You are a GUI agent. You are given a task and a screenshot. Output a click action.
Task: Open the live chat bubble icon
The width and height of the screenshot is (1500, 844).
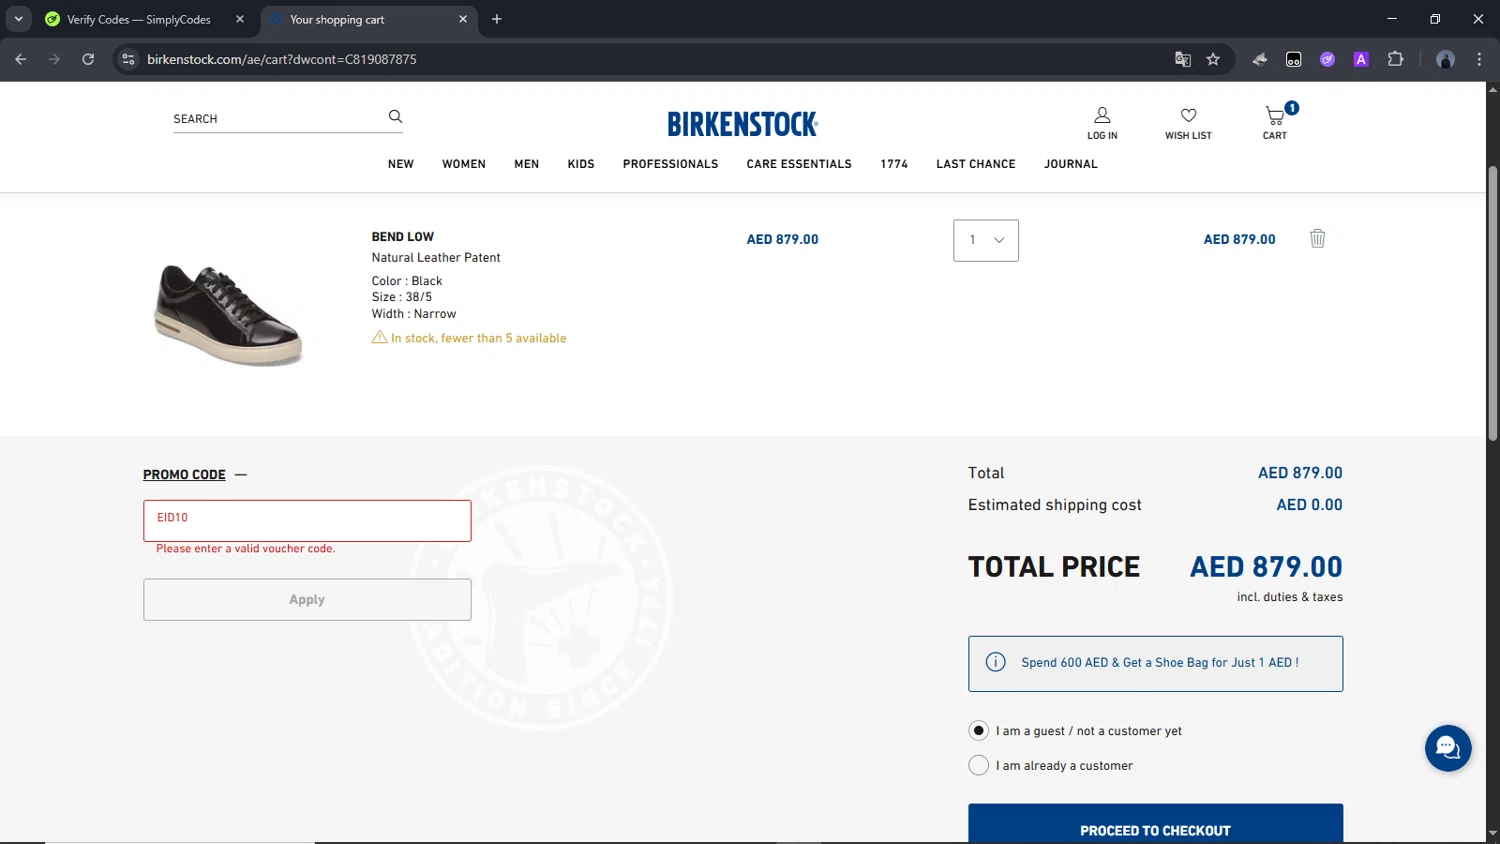(1447, 748)
